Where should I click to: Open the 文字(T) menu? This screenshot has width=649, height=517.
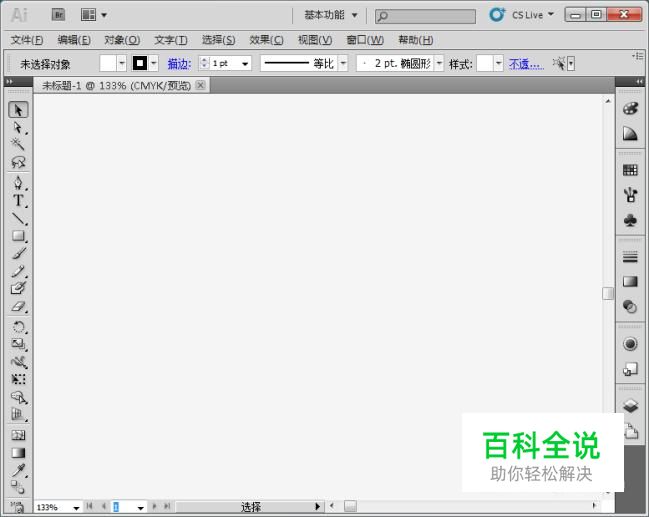(x=171, y=40)
